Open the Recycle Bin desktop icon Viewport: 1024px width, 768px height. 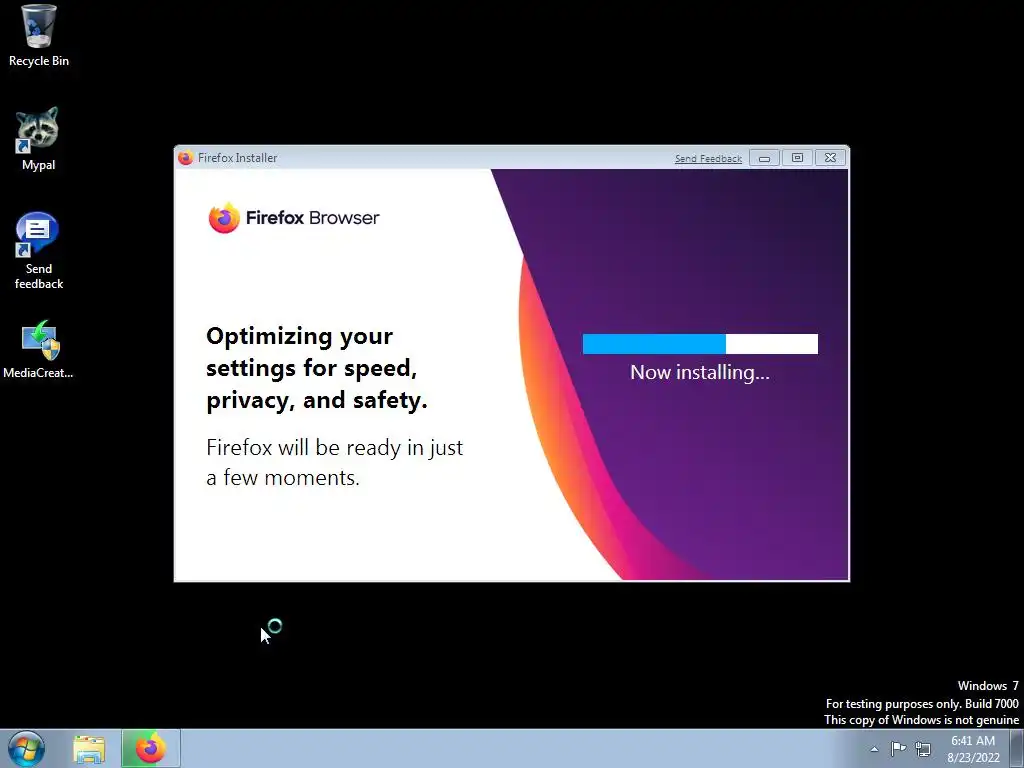click(x=39, y=35)
